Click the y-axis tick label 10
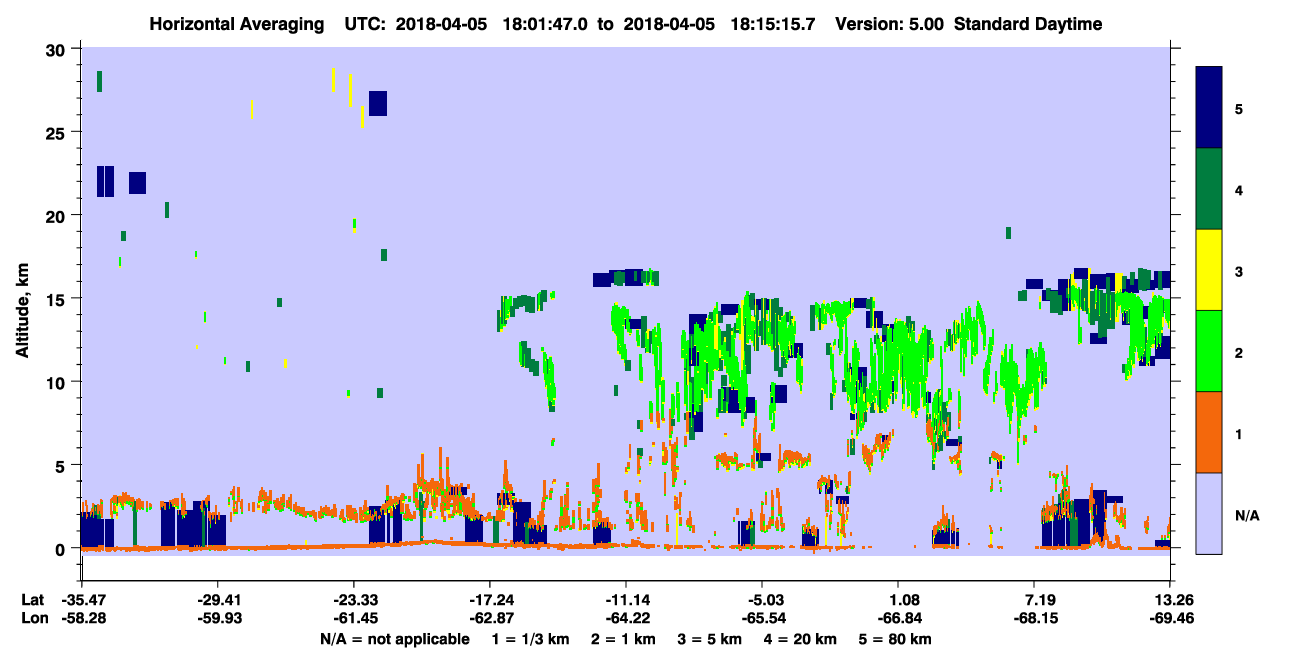This screenshot has height=667, width=1300. pos(58,382)
